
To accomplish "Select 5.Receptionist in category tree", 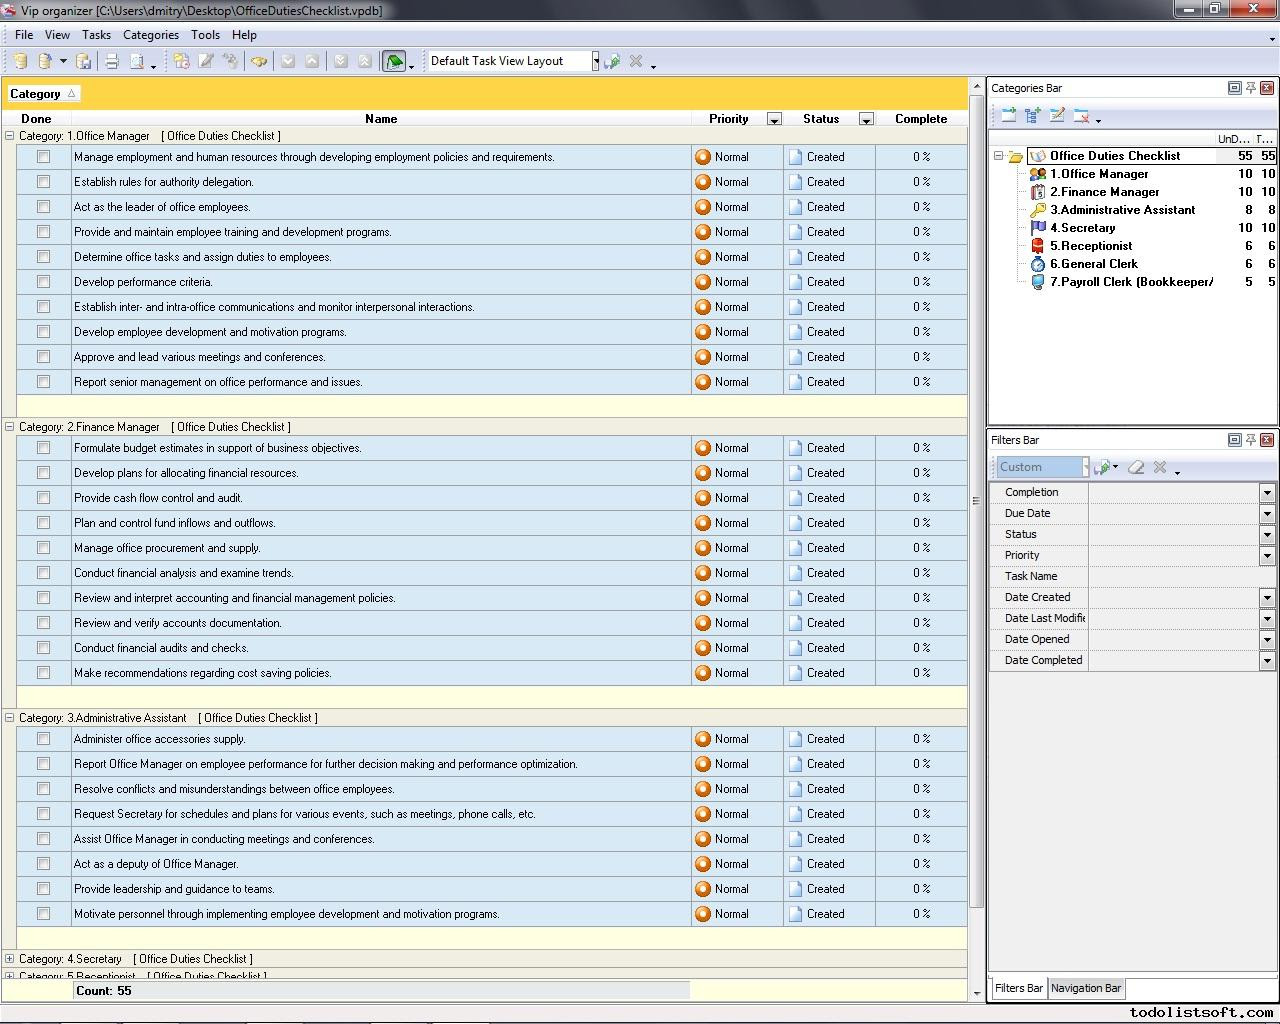I will 1091,246.
